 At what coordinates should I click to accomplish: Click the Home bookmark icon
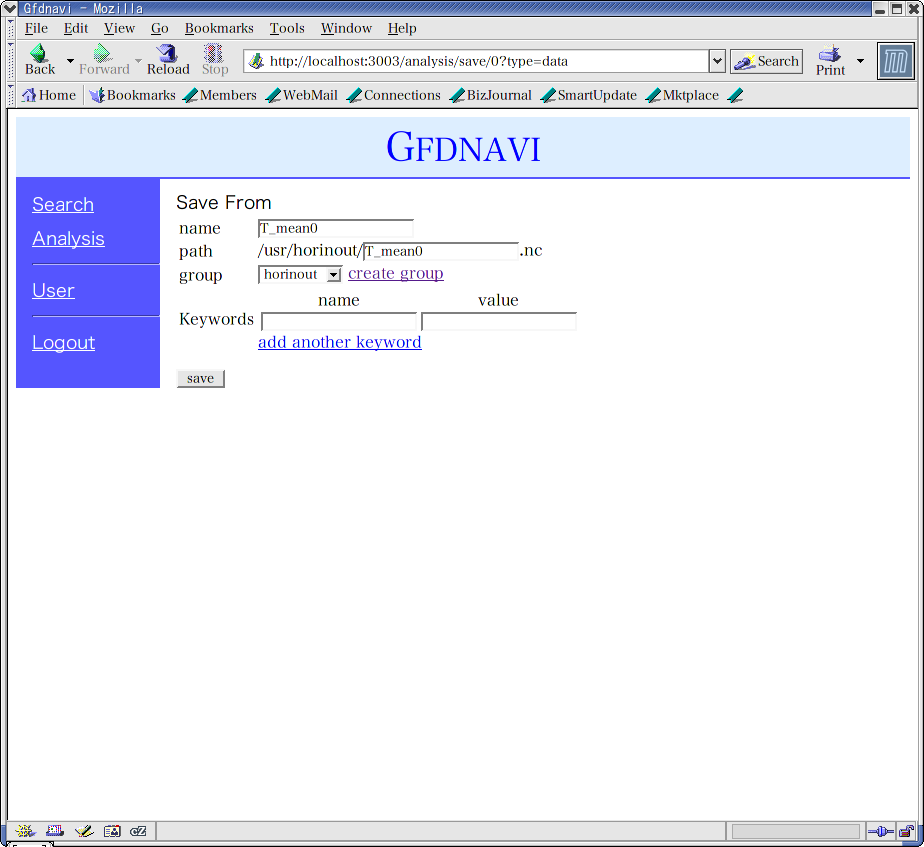[x=29, y=96]
